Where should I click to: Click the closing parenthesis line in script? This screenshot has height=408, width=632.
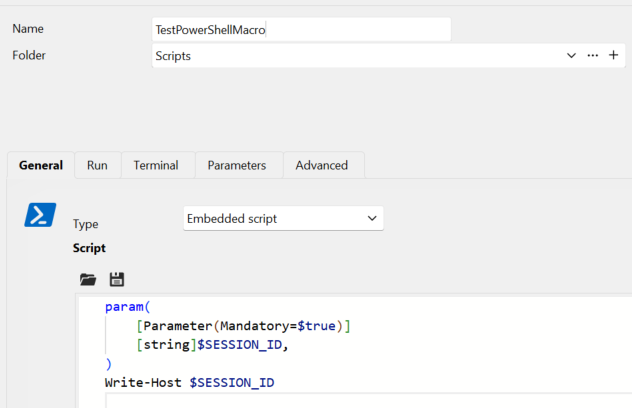(108, 364)
